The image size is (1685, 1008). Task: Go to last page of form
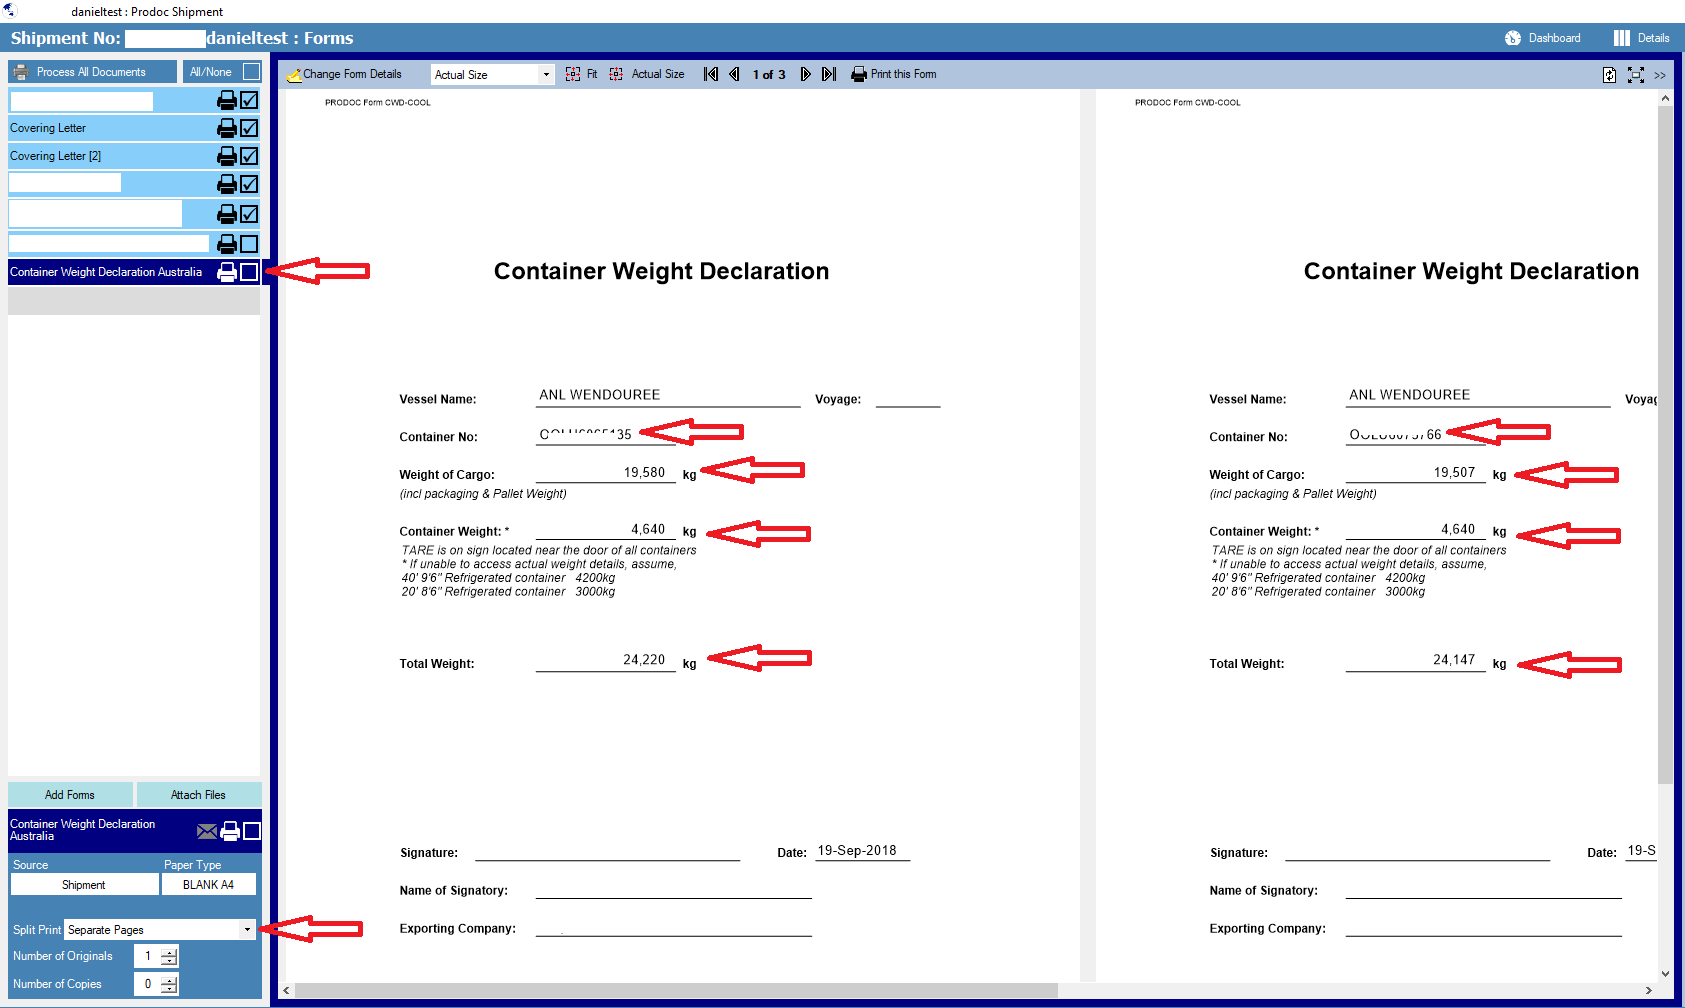[829, 74]
